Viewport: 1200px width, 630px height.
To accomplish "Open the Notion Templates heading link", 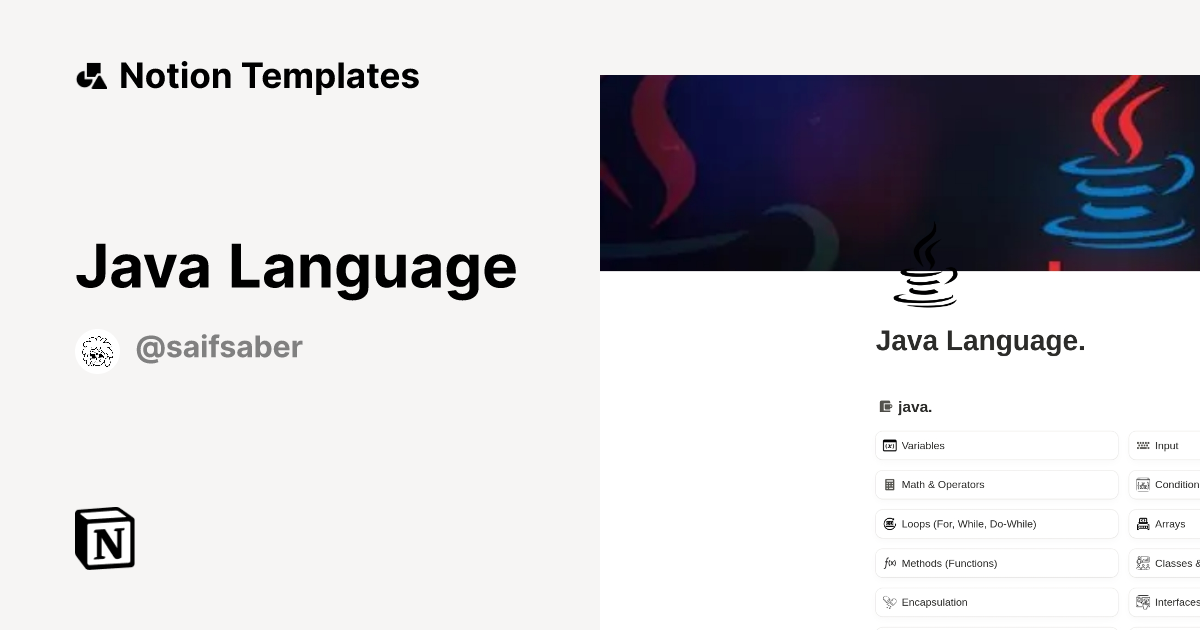I will pos(269,76).
